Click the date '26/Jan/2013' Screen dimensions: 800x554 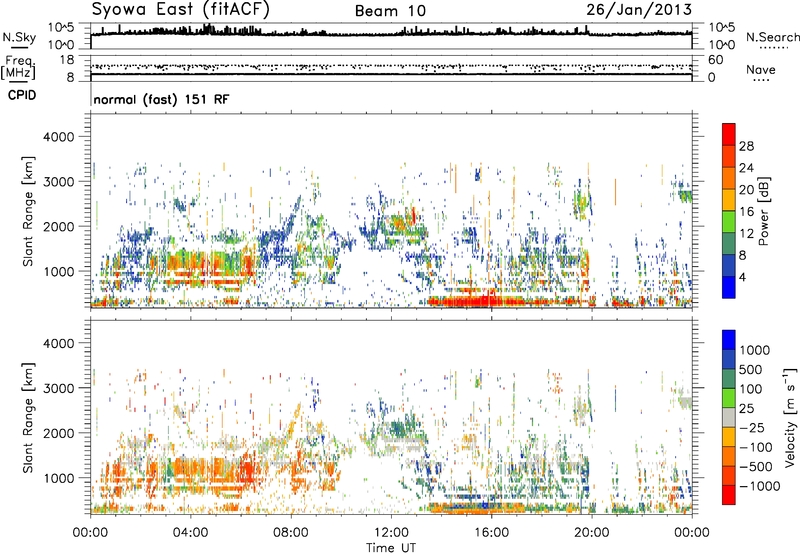click(x=639, y=9)
